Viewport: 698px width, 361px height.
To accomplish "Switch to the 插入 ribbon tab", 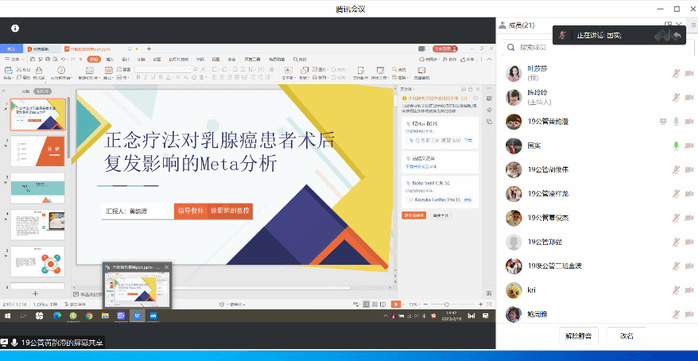I will click(x=110, y=59).
